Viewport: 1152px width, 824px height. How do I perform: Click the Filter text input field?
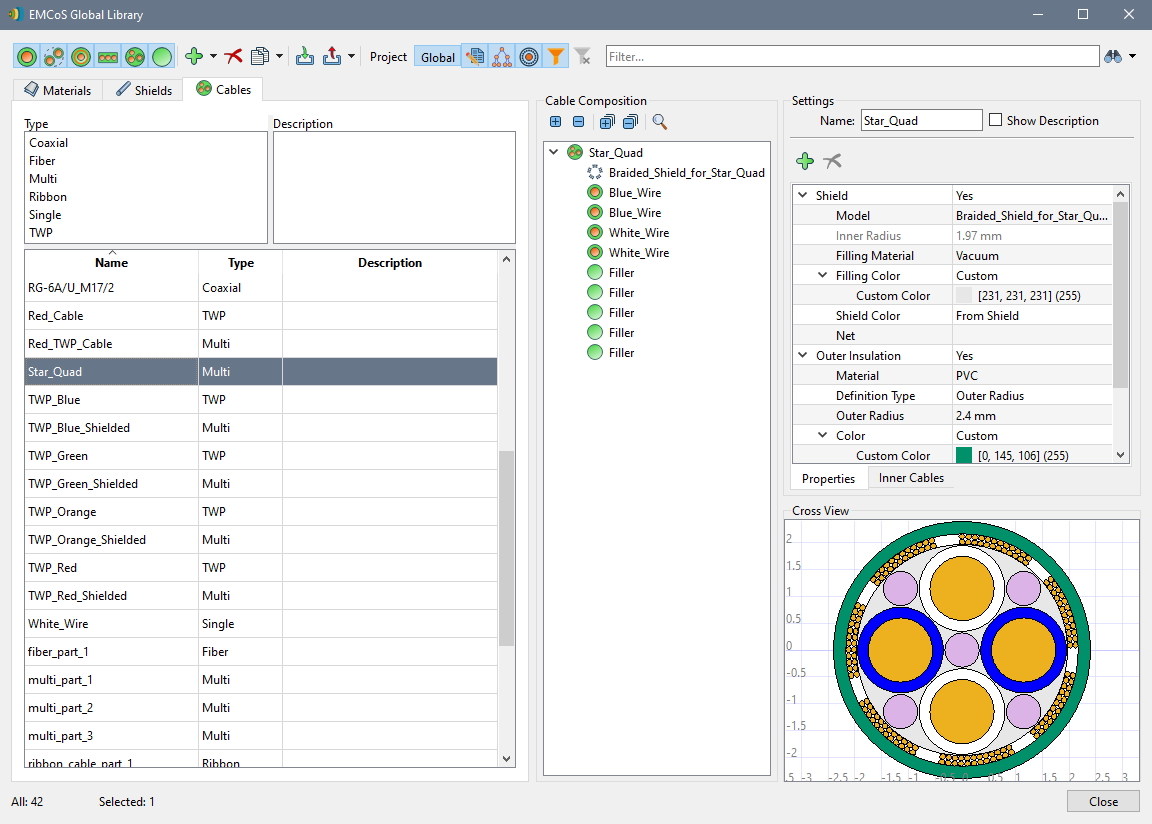850,57
